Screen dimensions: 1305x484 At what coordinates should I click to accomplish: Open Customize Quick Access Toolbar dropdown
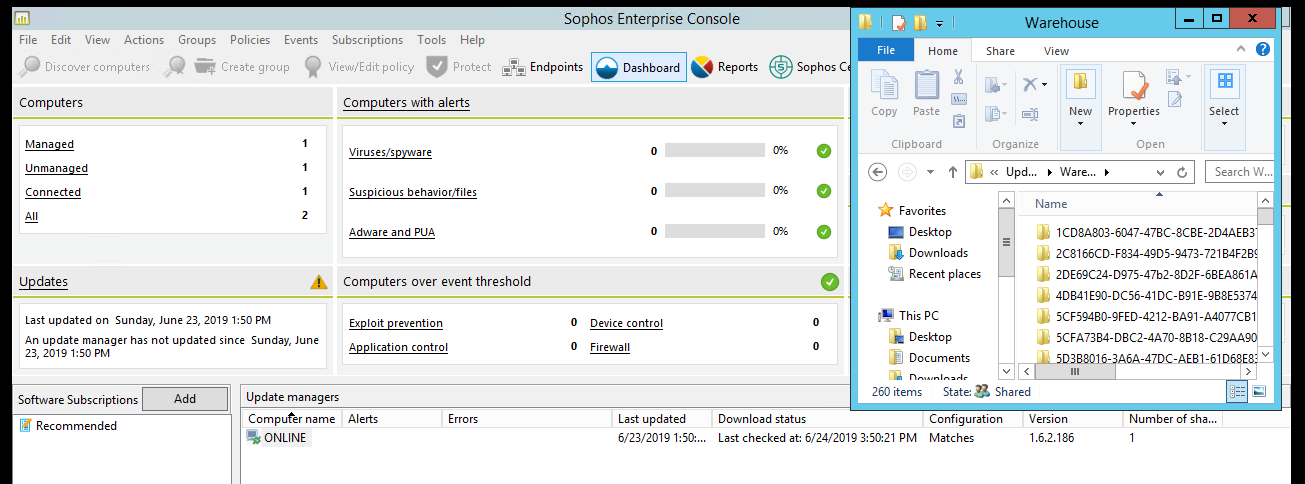[939, 22]
